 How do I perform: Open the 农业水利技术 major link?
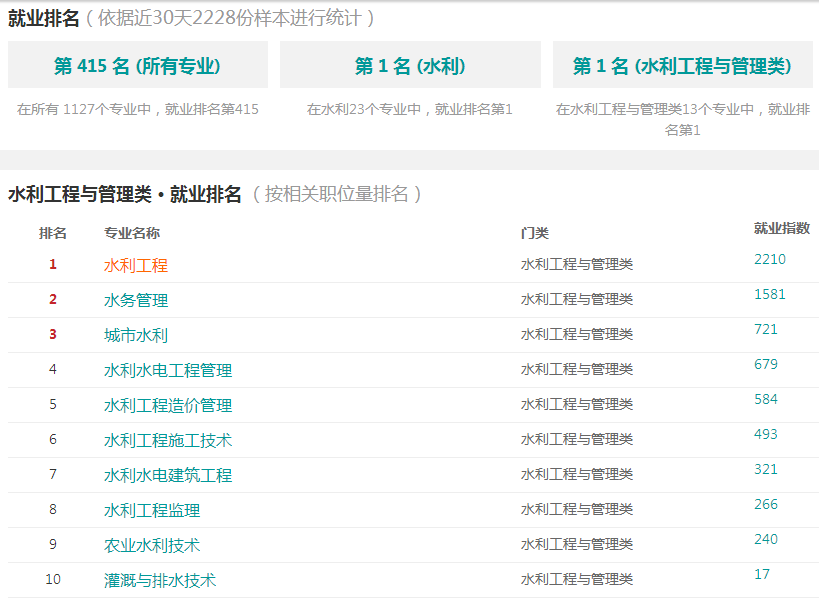pos(152,545)
